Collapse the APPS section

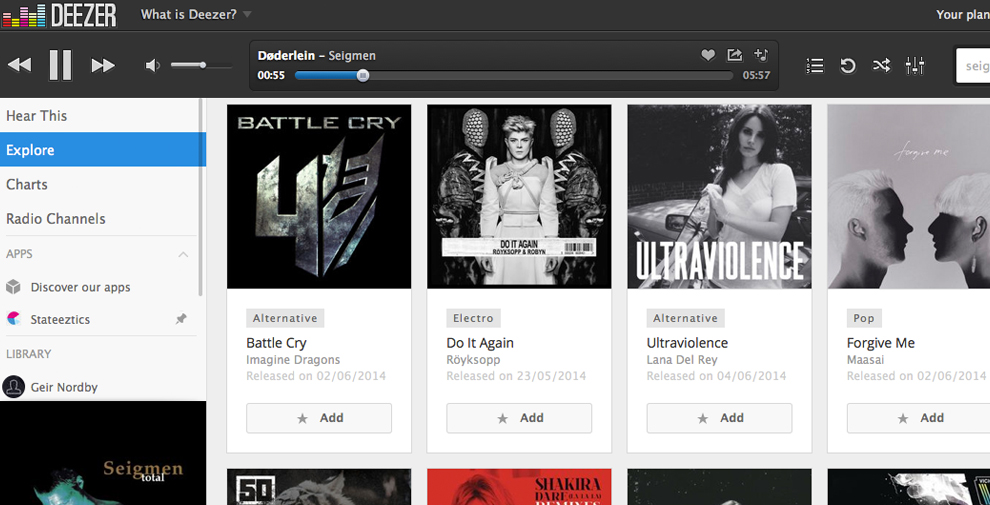(x=183, y=254)
